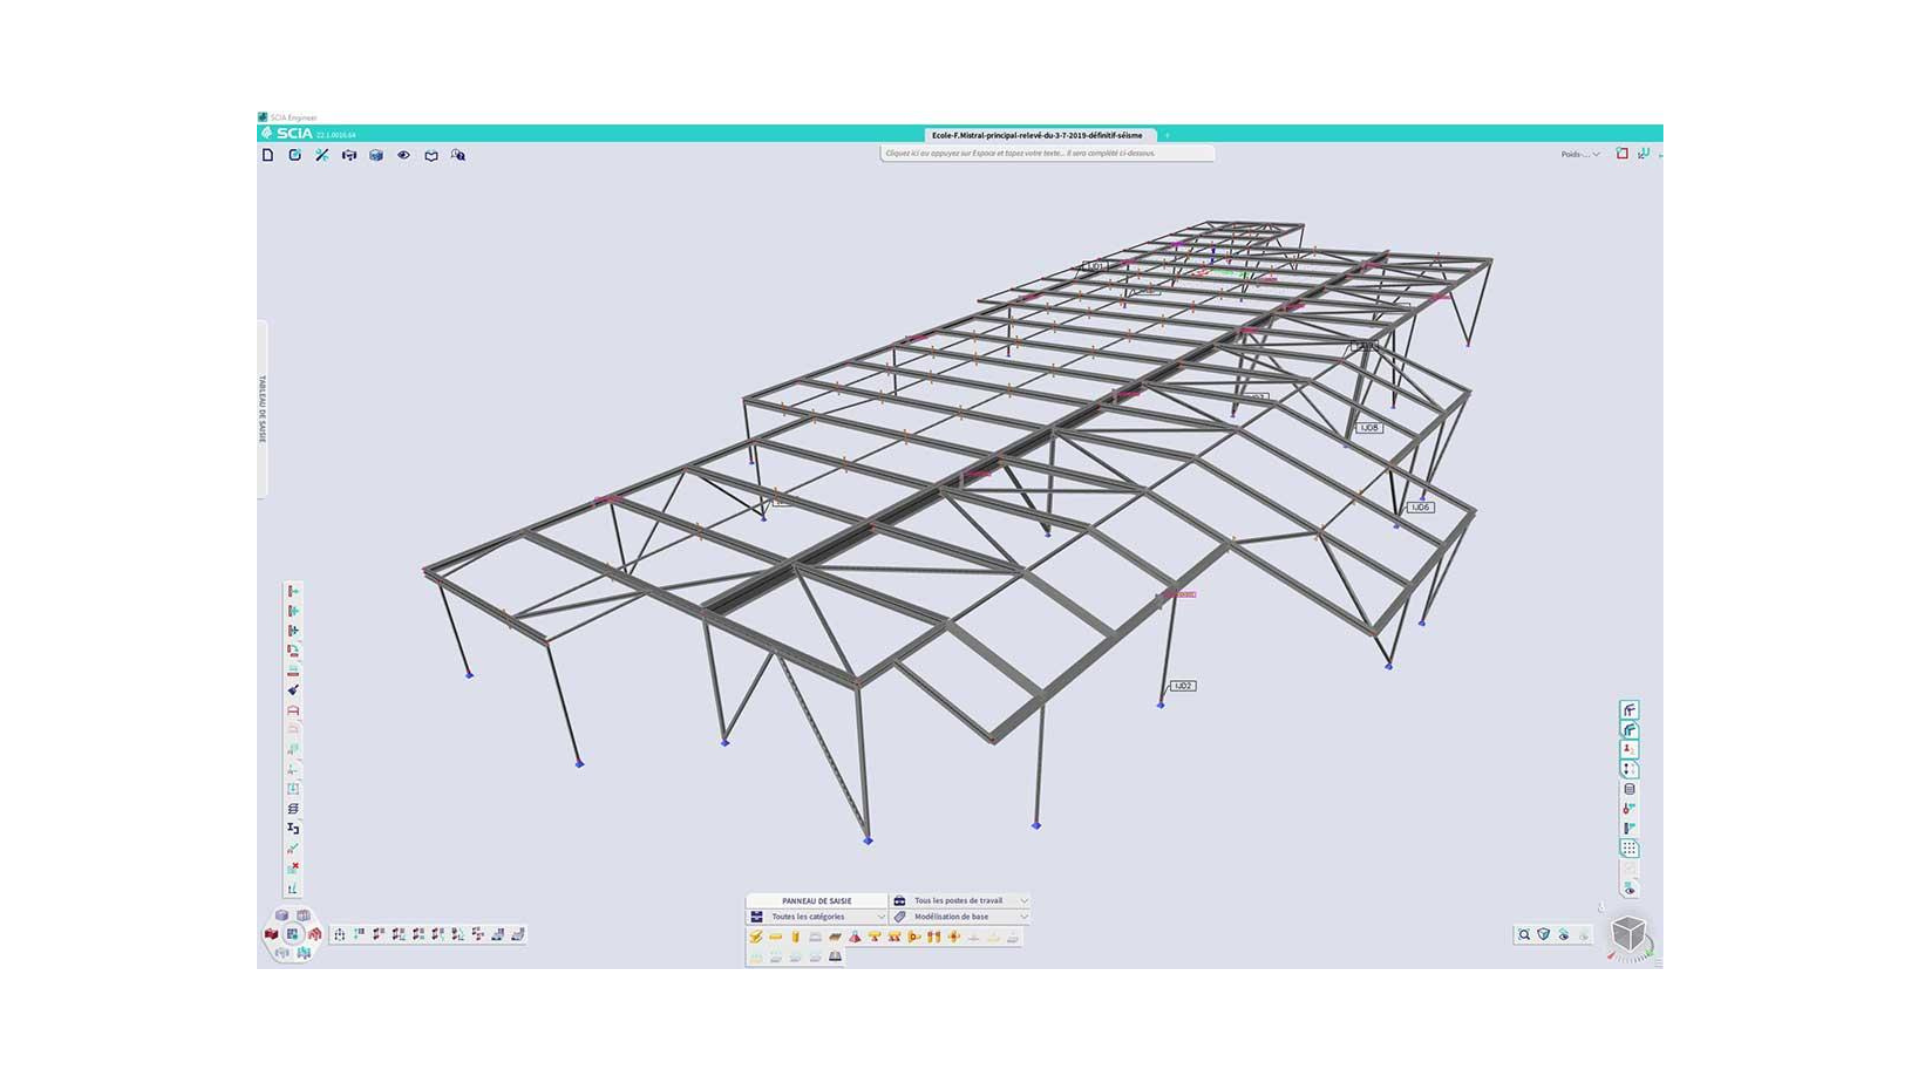
Task: Click the red support cone icon
Action: [x=854, y=937]
